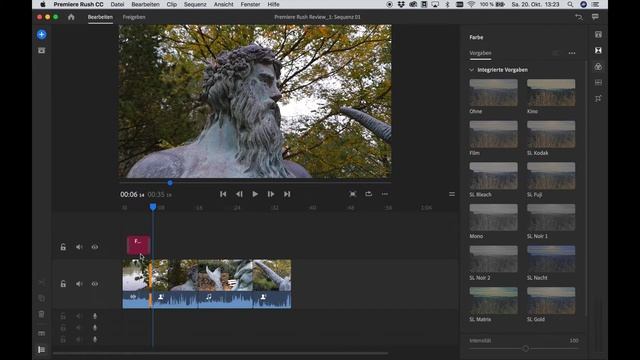This screenshot has width=640, height=360.
Task: Apply the Ohne preset
Action: click(493, 93)
